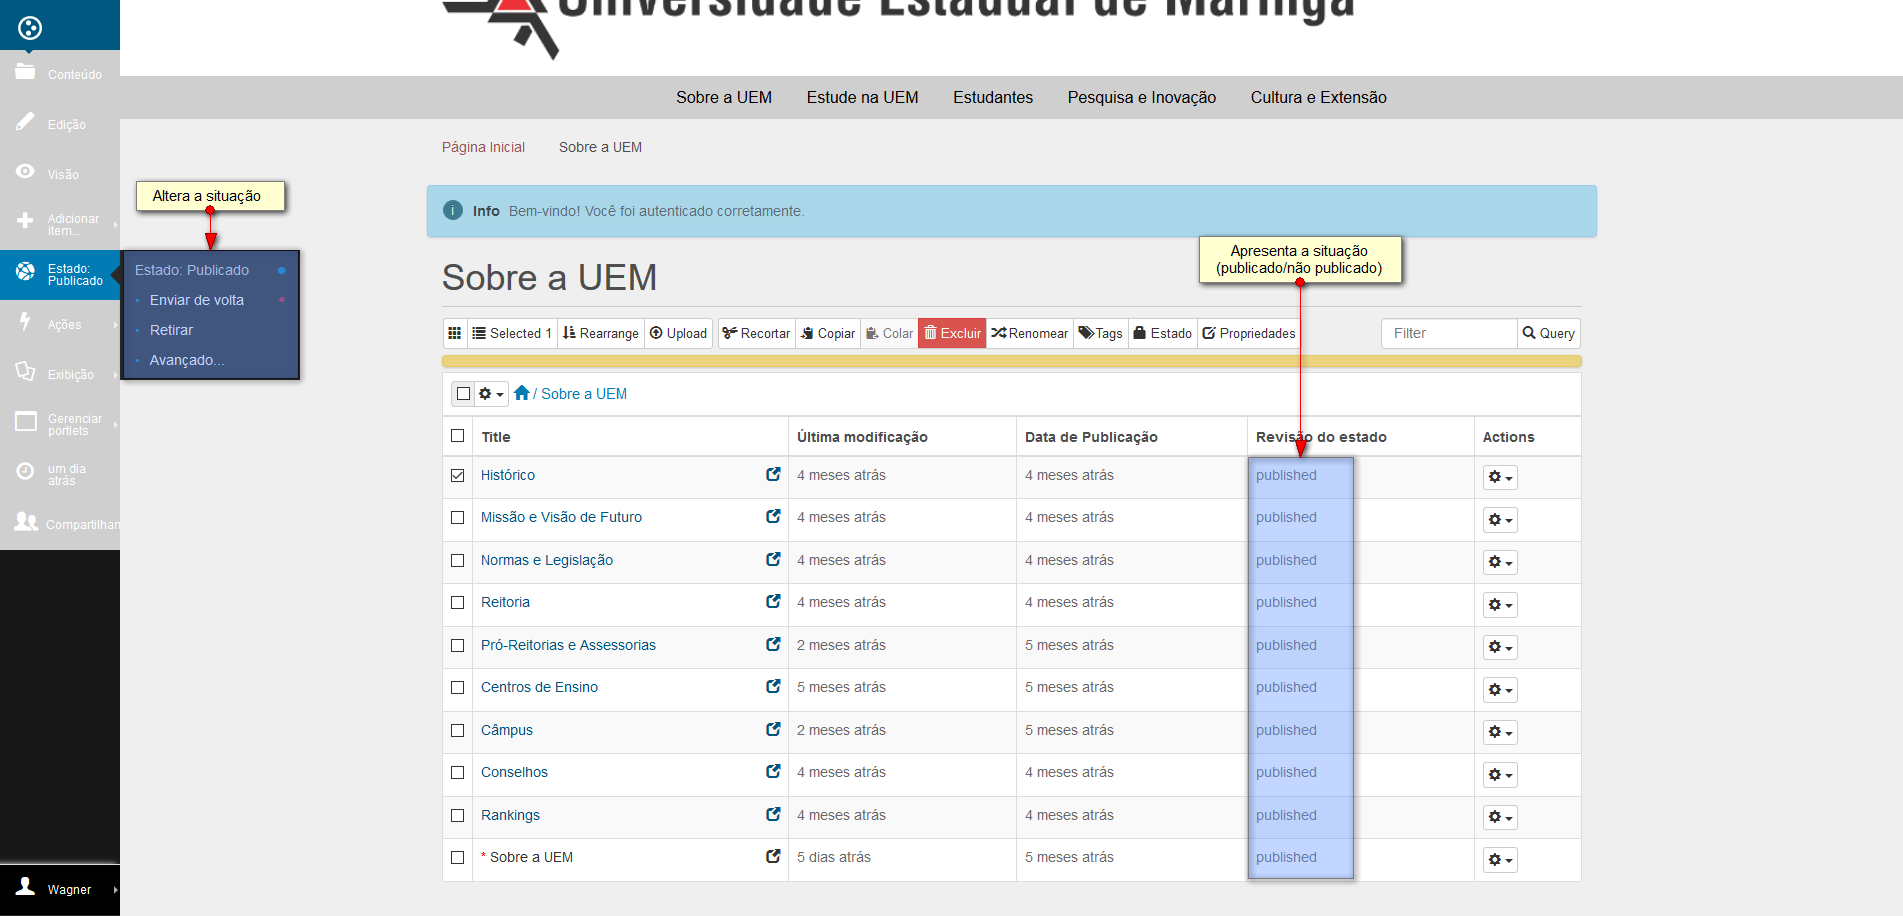The width and height of the screenshot is (1903, 916).
Task: Choose 'Retirar' in state menu
Action: point(171,330)
